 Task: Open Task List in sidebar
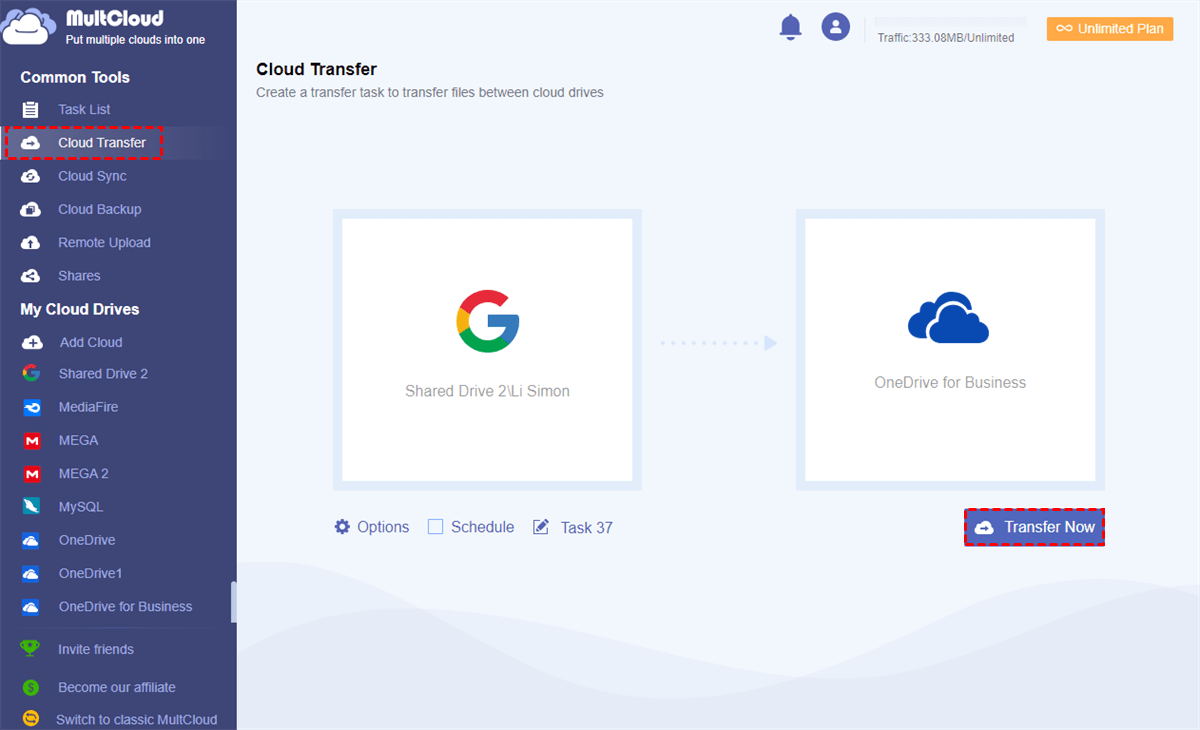pos(84,109)
